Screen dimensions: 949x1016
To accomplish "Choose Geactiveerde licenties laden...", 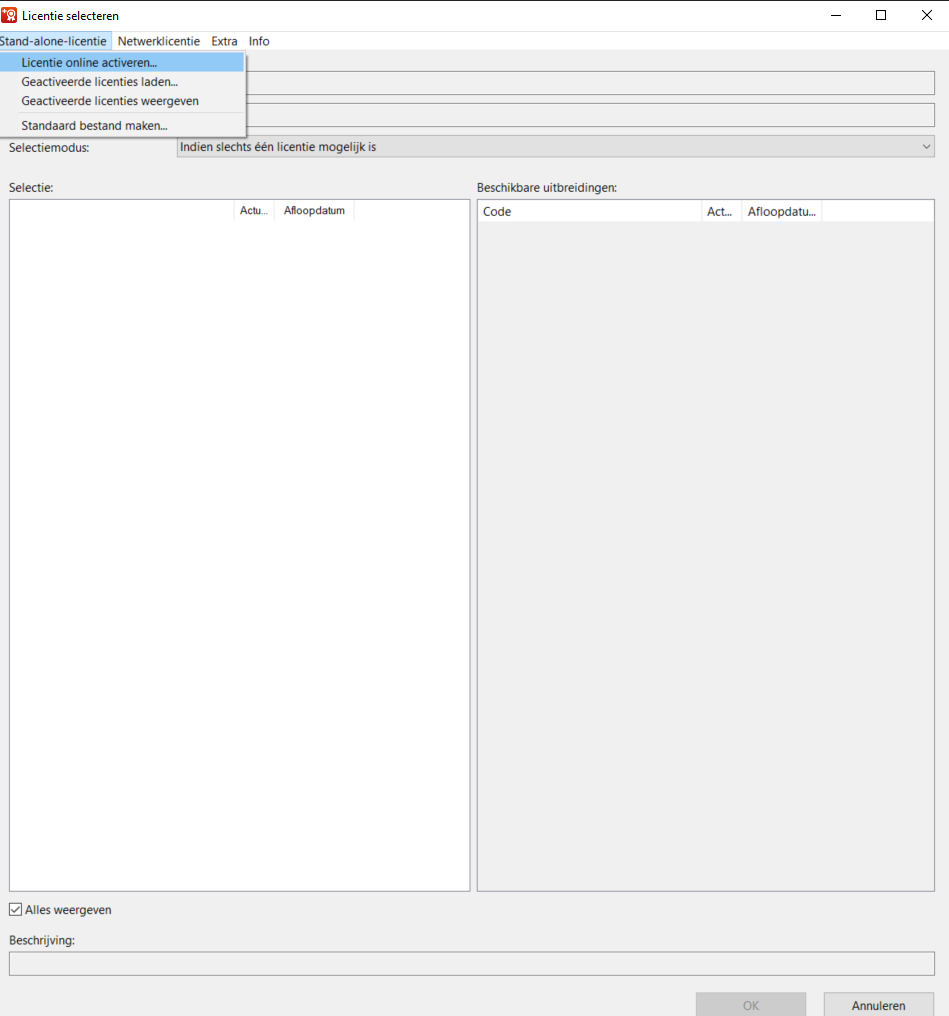I will [122, 82].
